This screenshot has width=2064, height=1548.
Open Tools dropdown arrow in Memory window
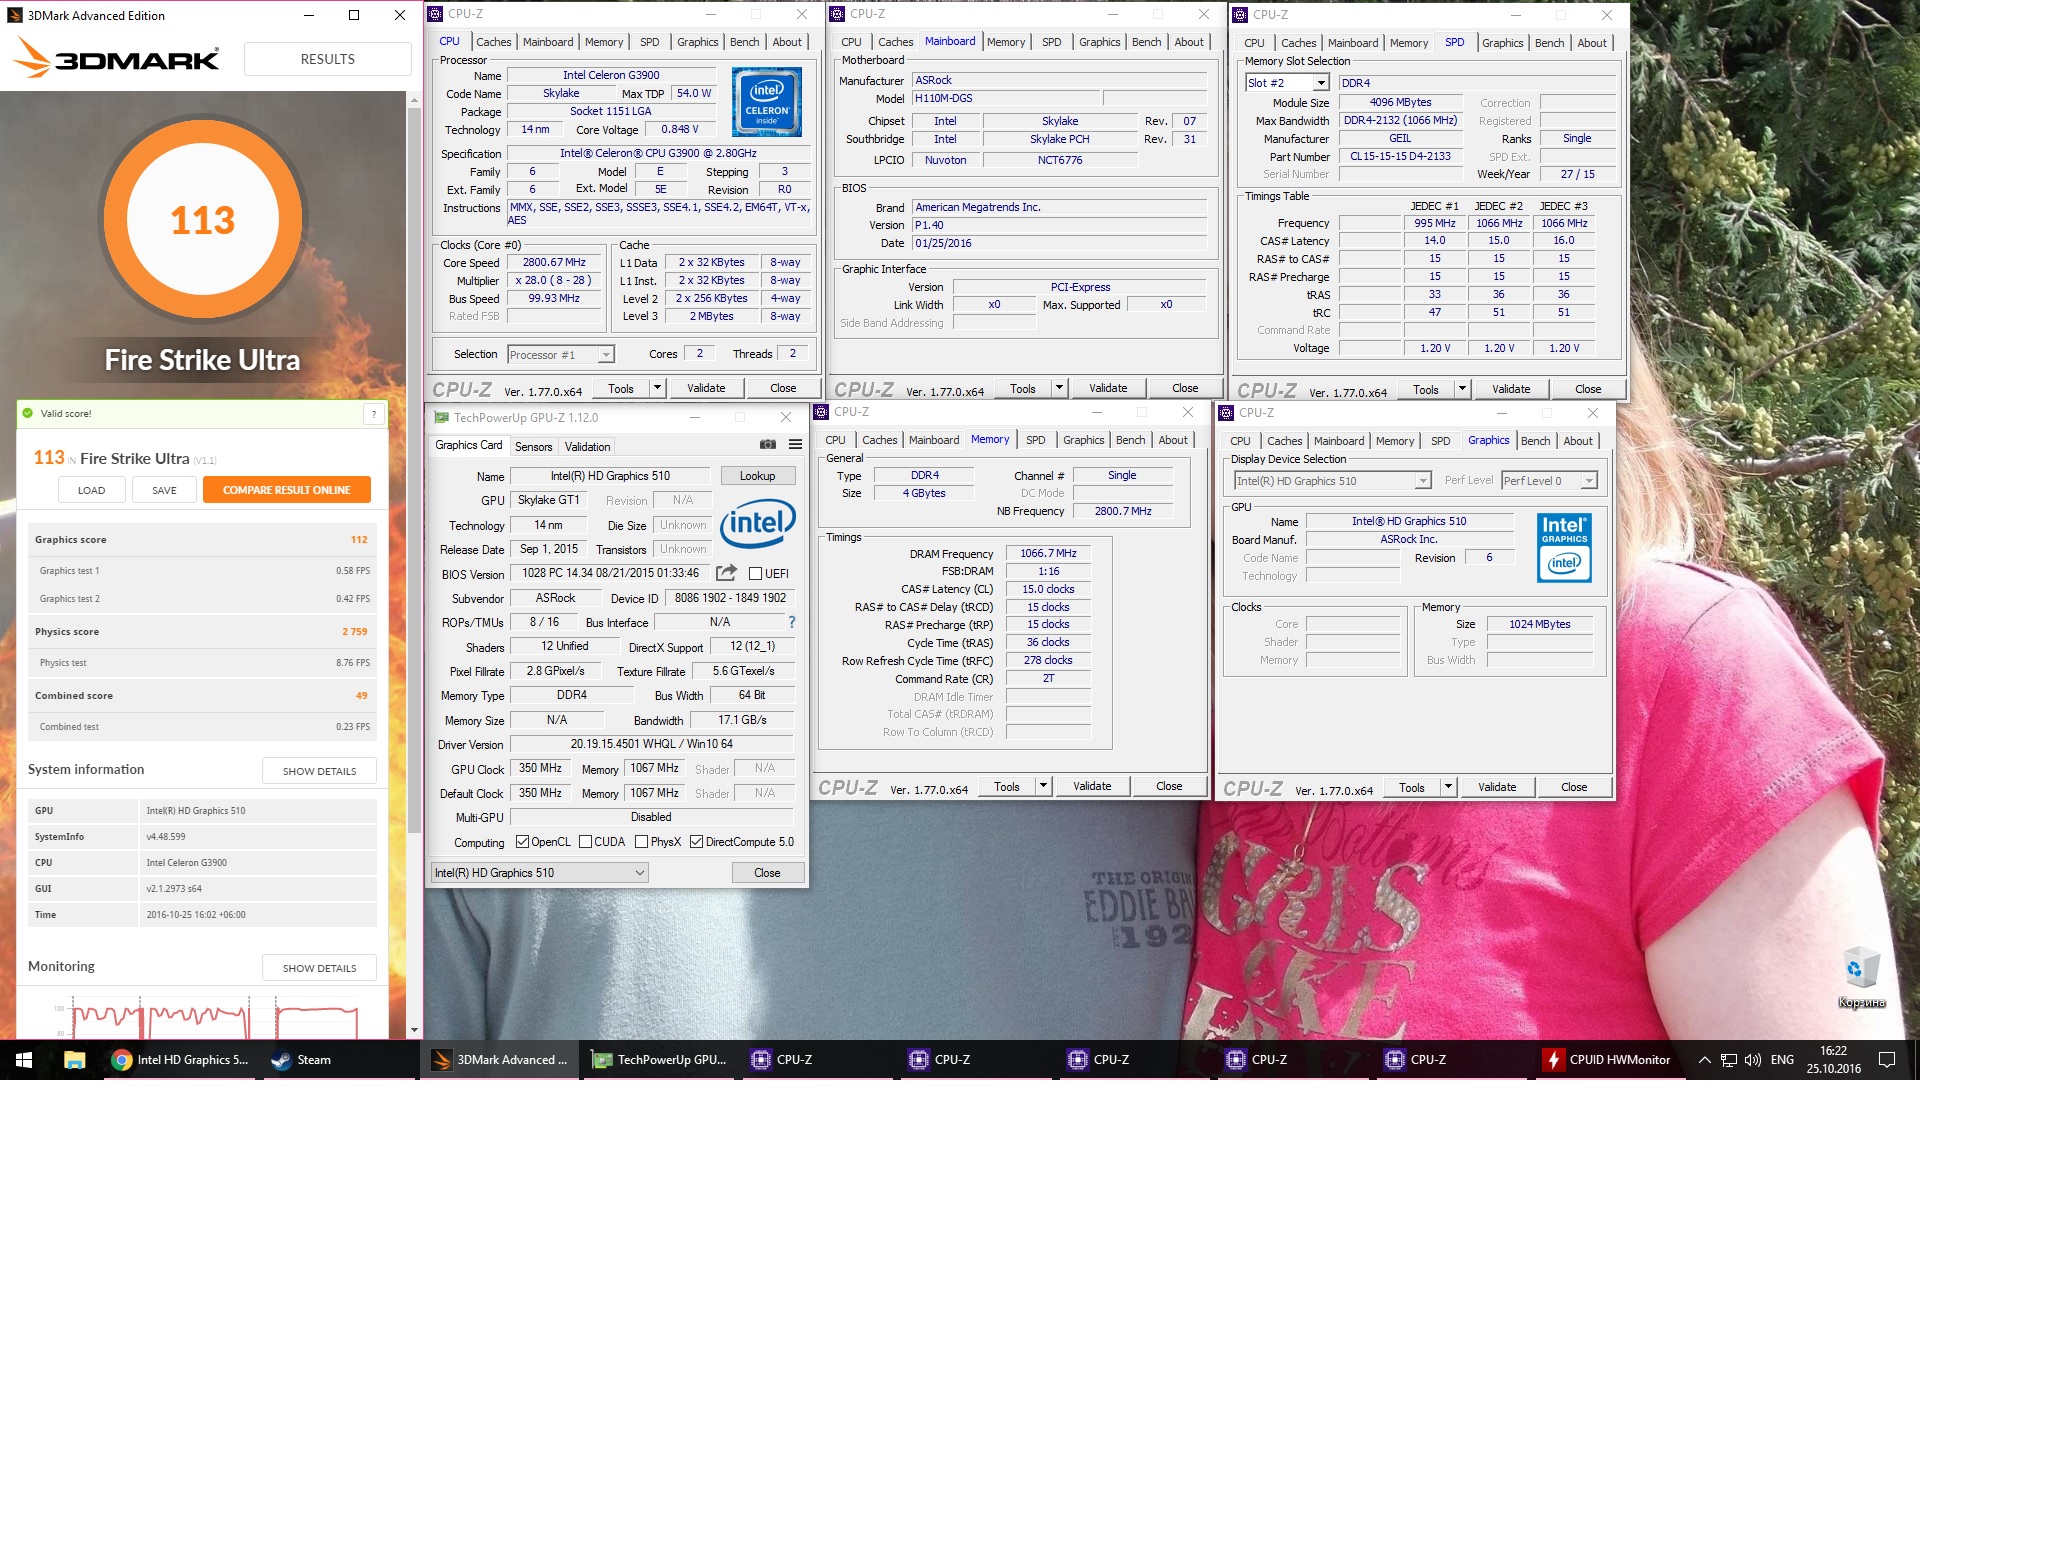[1043, 786]
